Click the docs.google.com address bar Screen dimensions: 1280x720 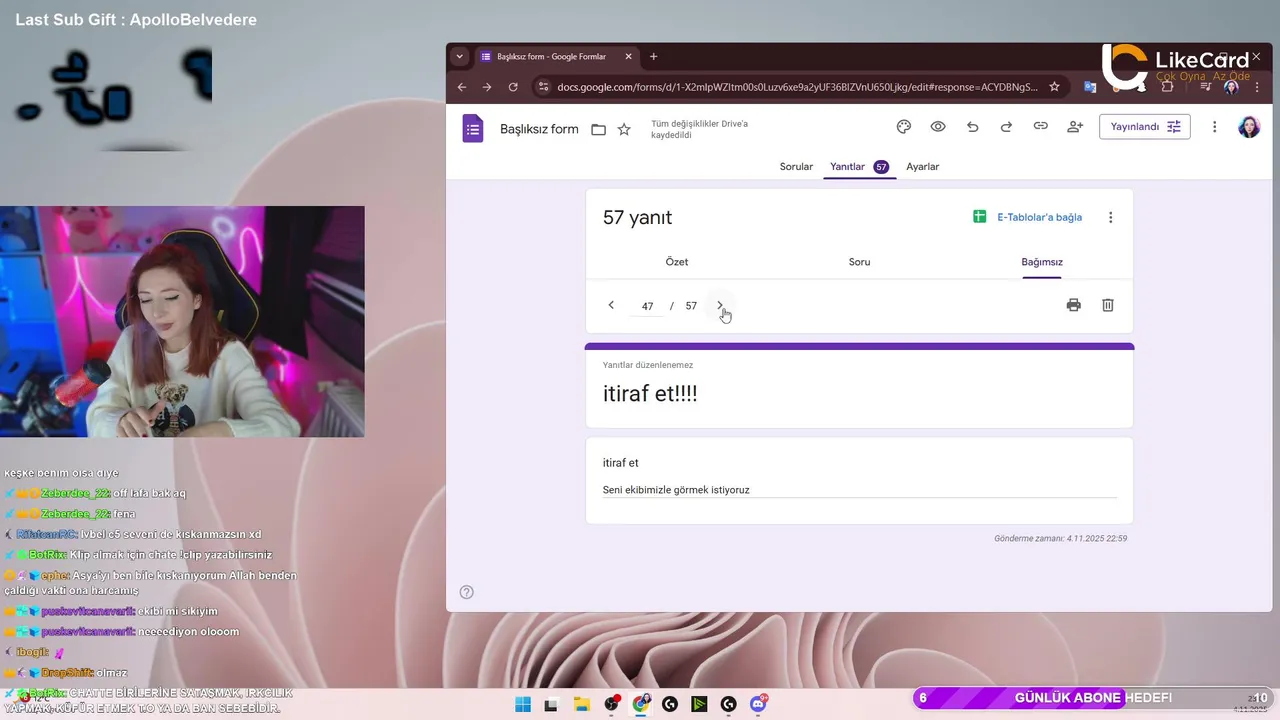pyautogui.click(x=797, y=87)
